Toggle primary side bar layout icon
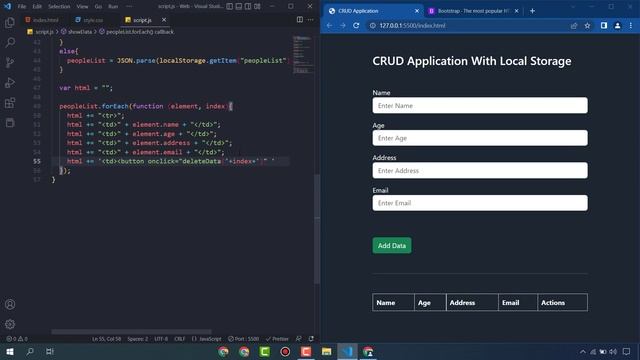Screen dimensions: 640x360 pyautogui.click(x=230, y=7)
